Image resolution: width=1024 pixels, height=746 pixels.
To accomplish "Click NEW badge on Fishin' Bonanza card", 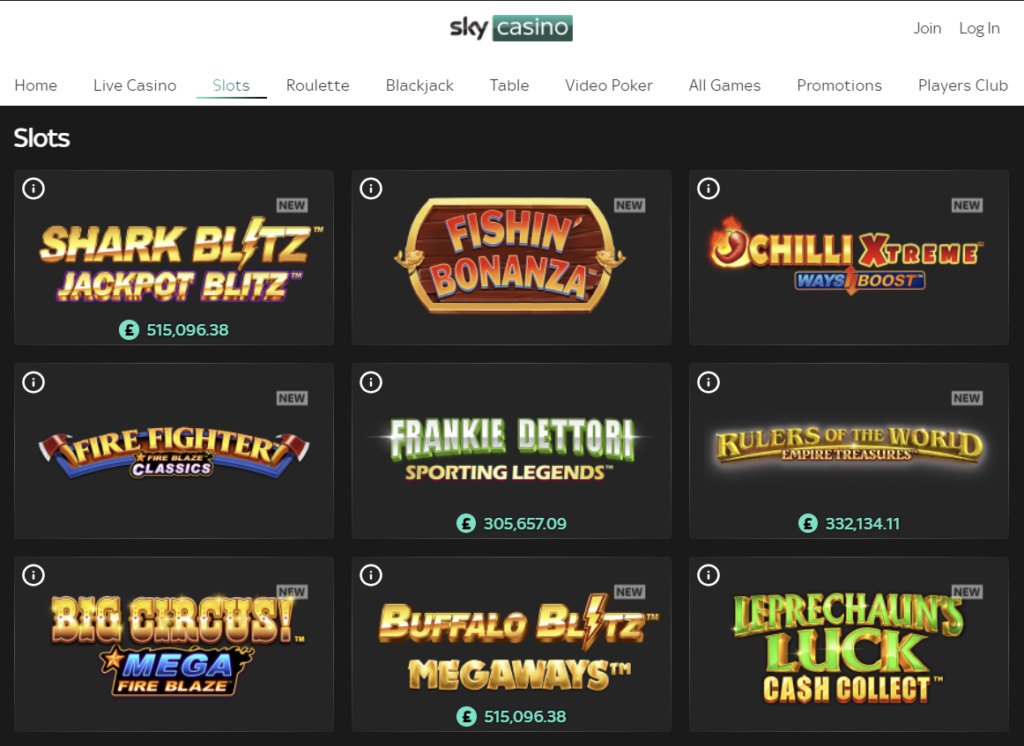I will pyautogui.click(x=630, y=205).
